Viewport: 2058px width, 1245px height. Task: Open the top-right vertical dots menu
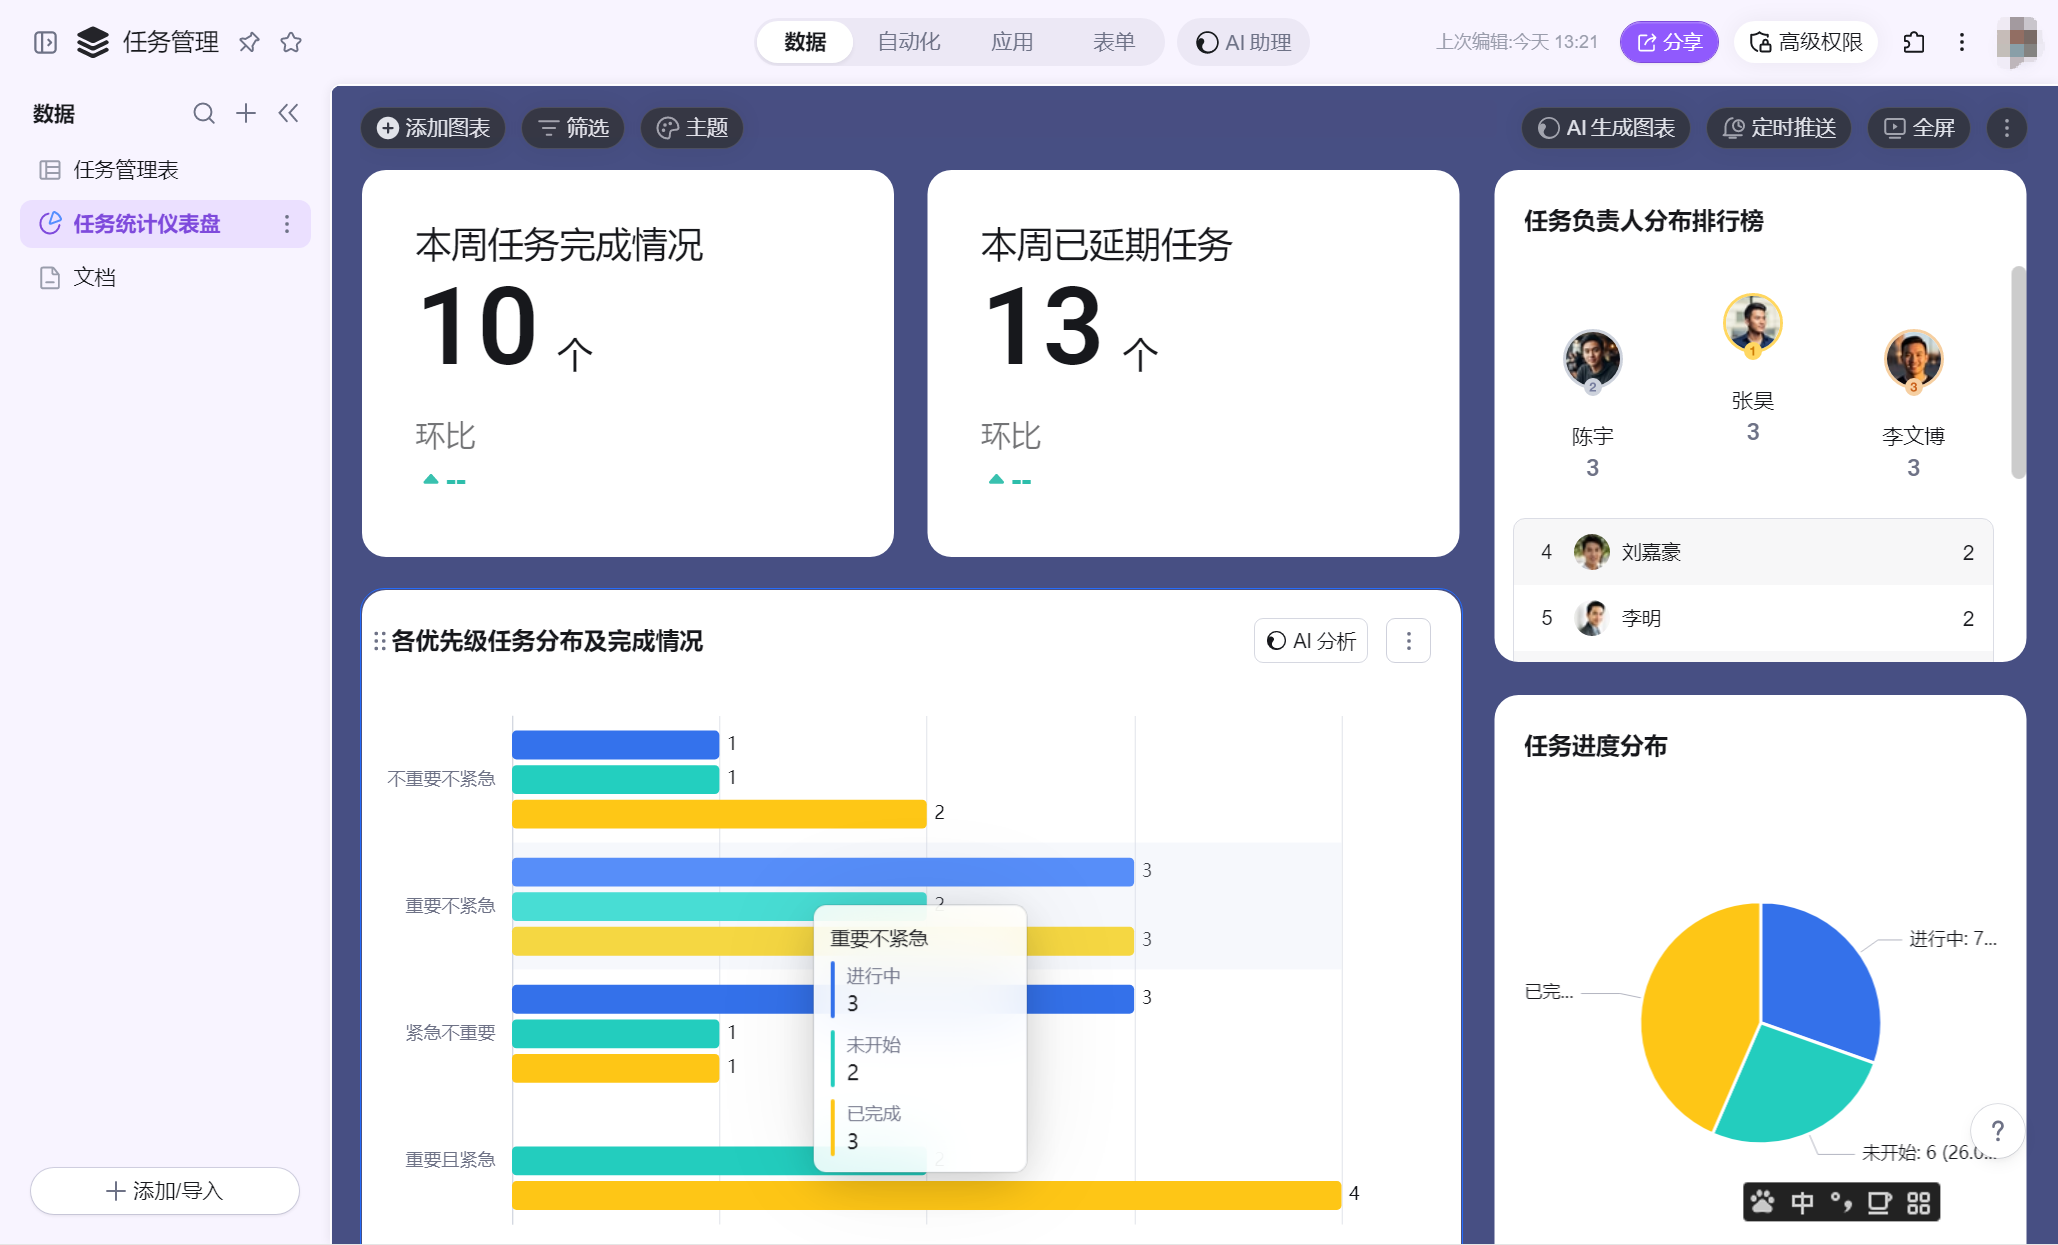point(1961,42)
